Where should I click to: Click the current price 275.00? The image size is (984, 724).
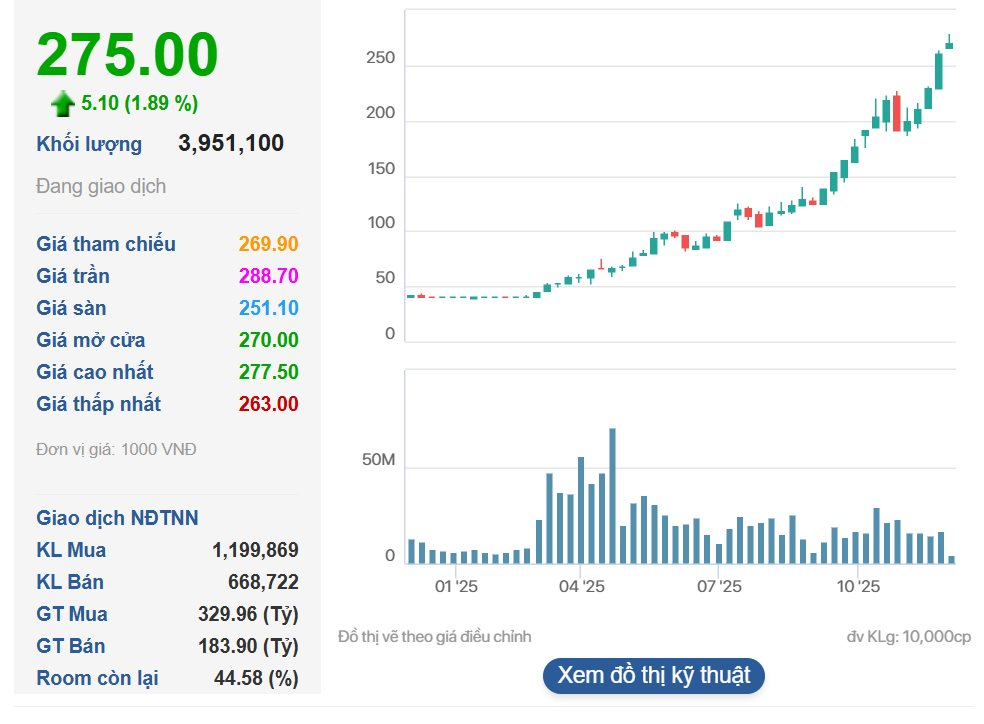(127, 55)
